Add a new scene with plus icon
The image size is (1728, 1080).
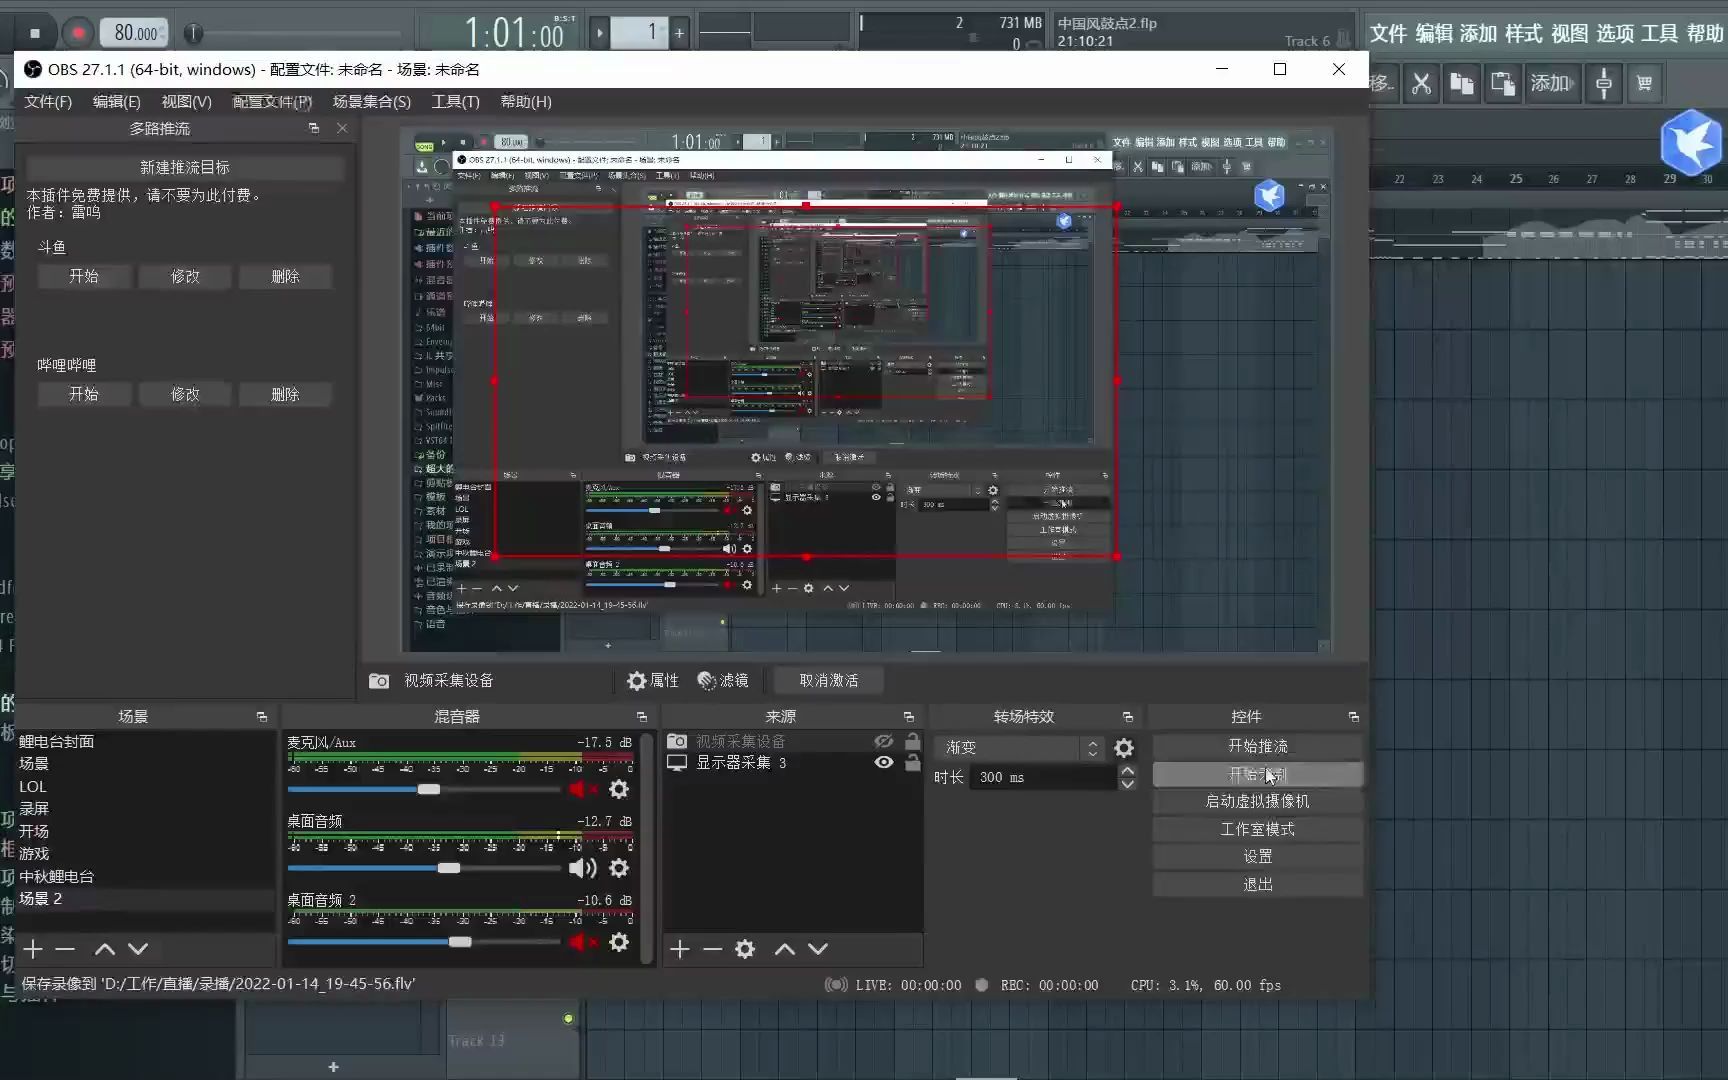click(x=33, y=949)
